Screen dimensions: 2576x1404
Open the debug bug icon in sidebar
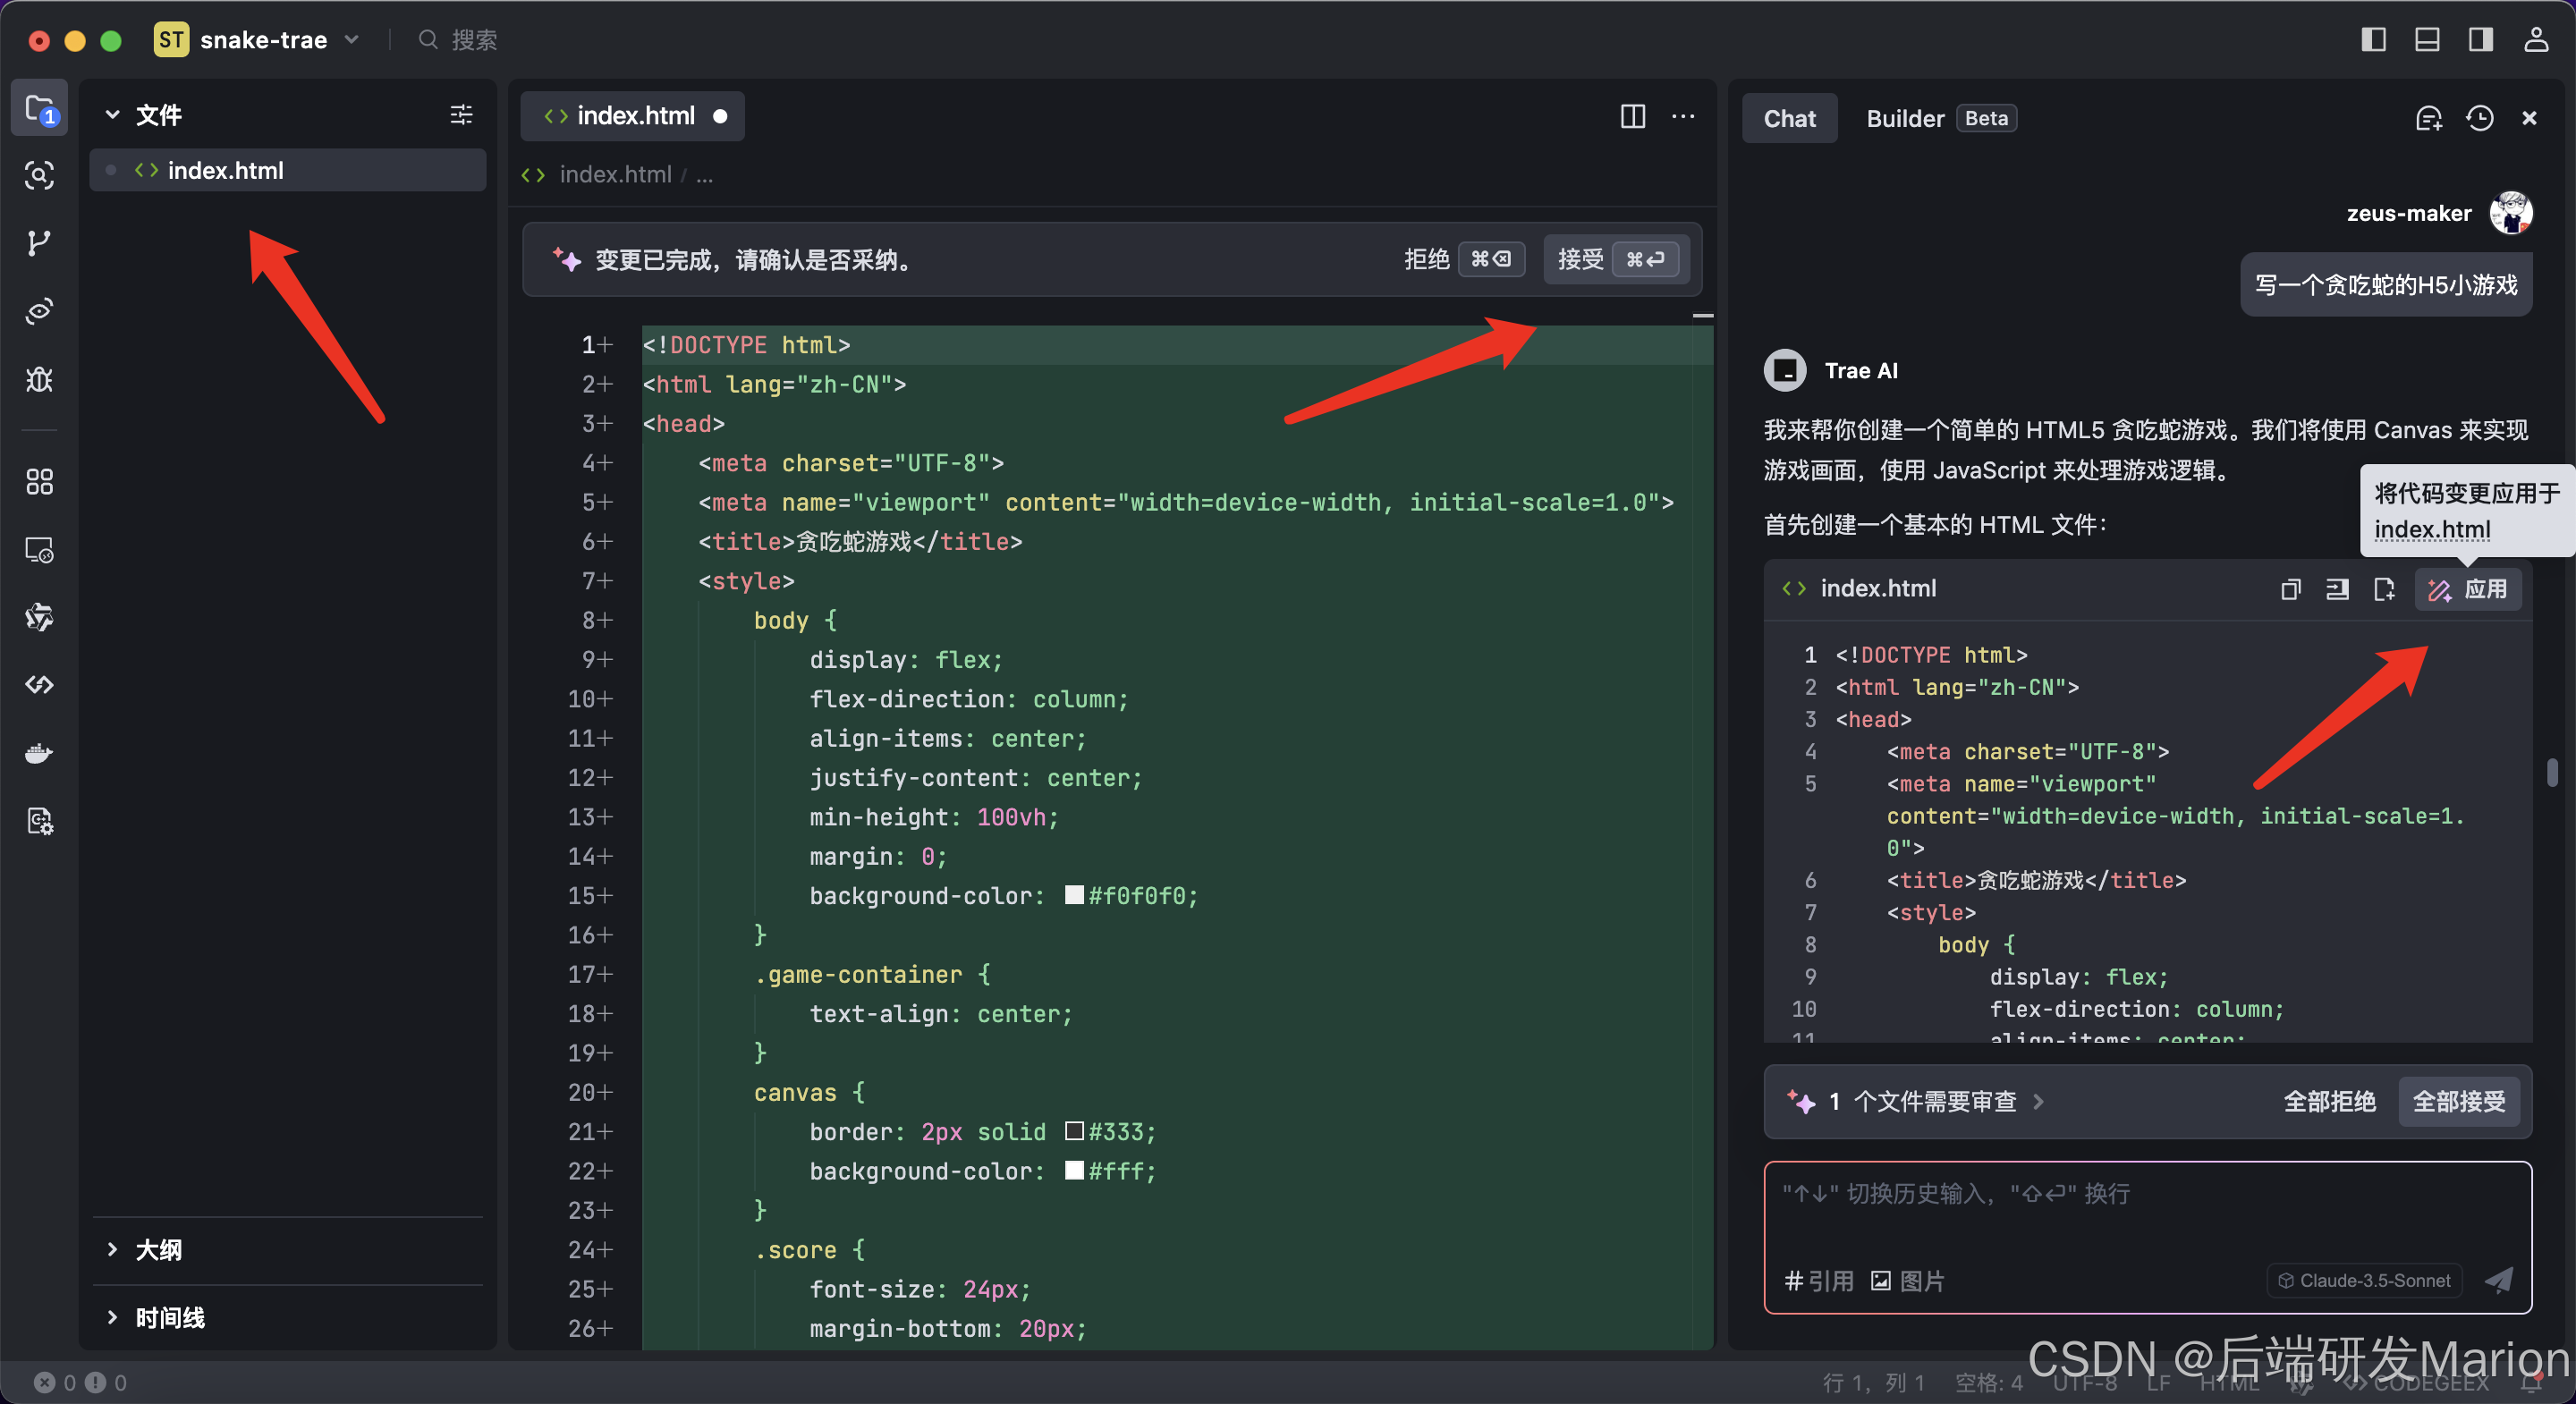tap(39, 379)
